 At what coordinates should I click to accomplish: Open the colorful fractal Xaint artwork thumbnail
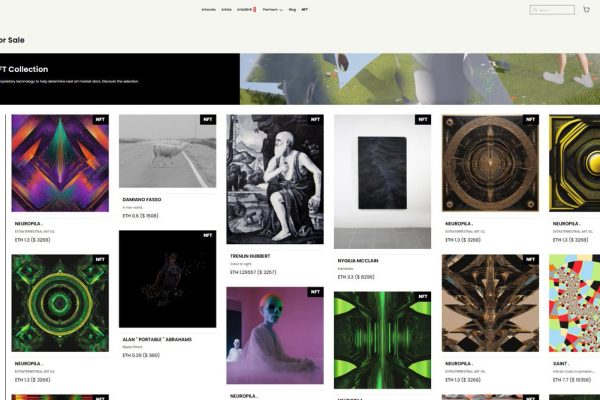point(574,303)
